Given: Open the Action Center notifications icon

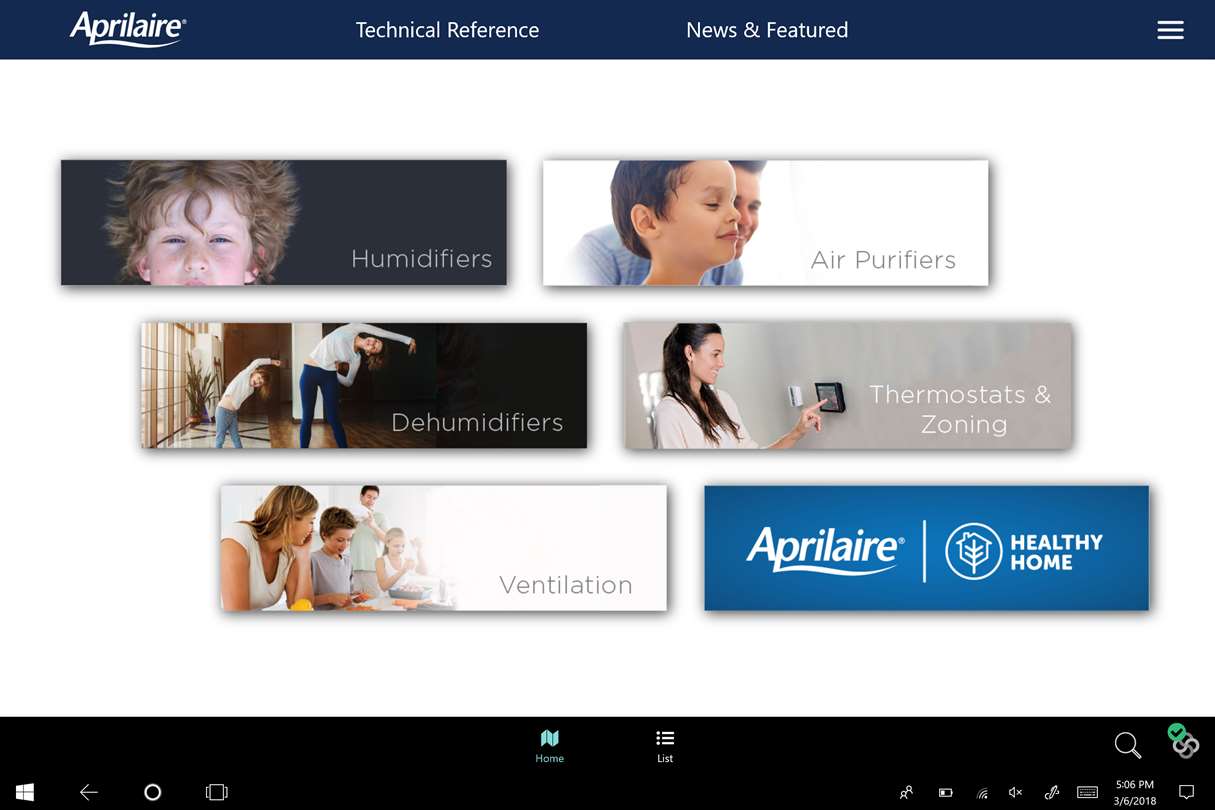Looking at the screenshot, I should coord(1186,792).
